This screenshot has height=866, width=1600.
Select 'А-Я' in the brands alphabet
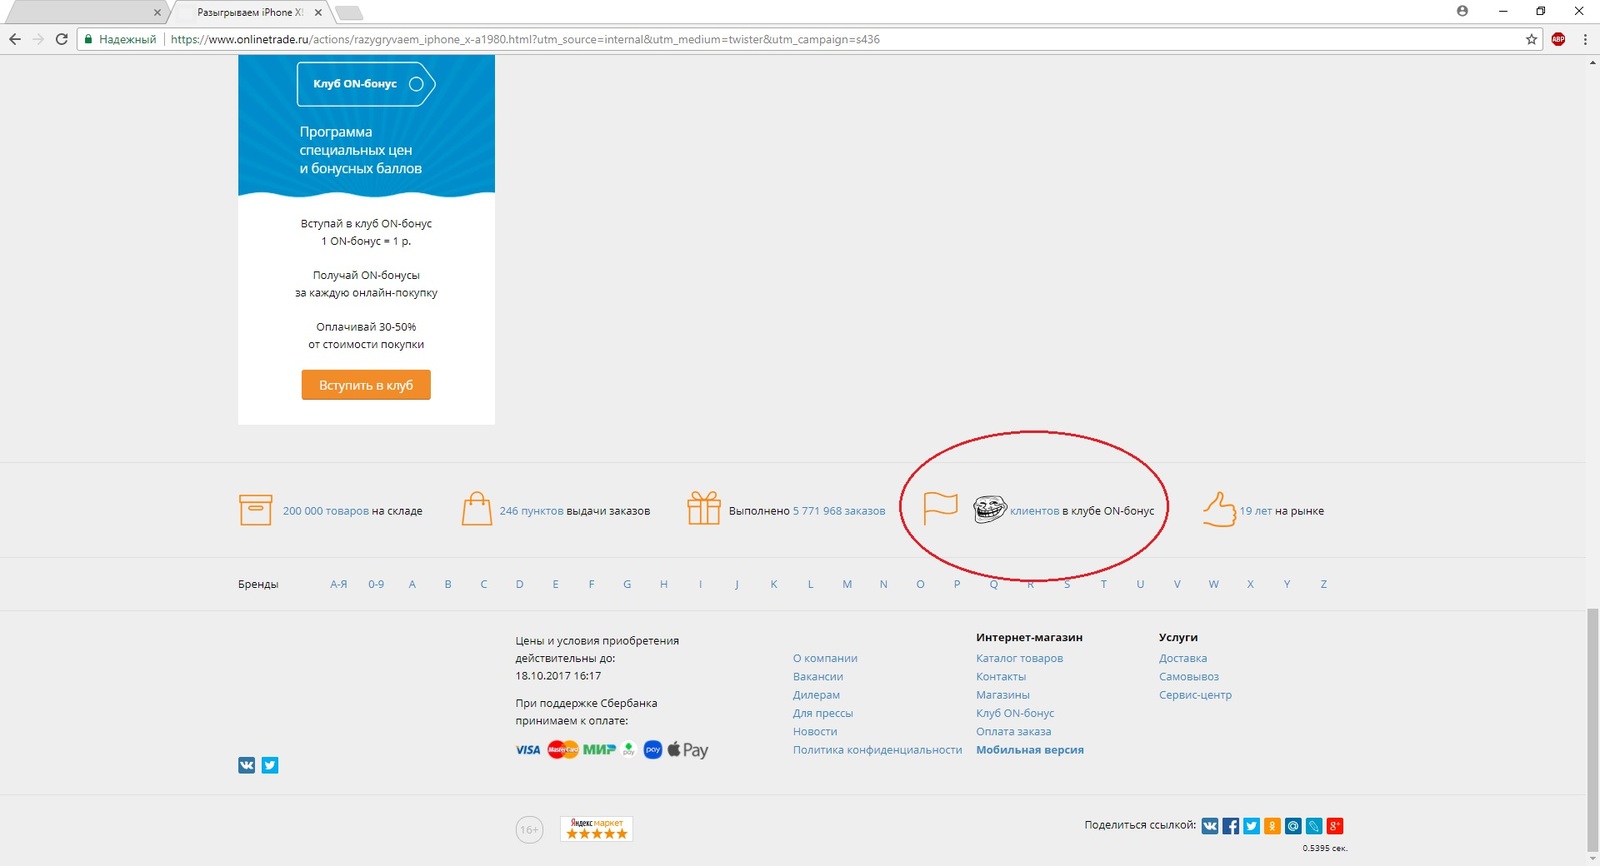tap(339, 584)
